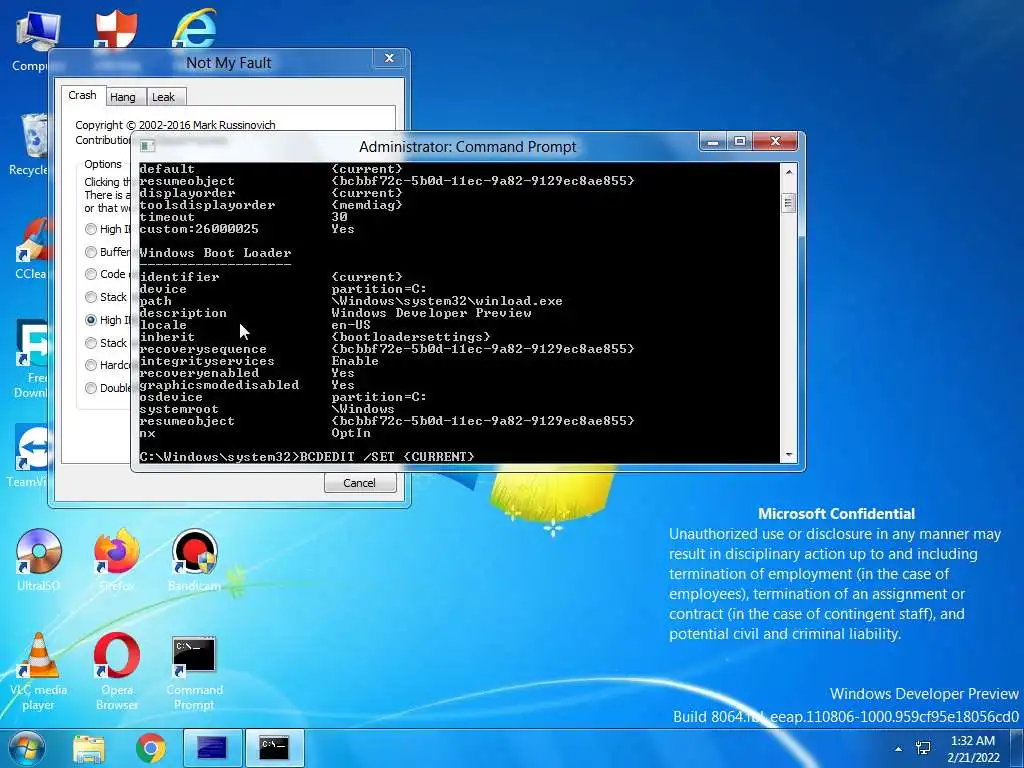The height and width of the screenshot is (768, 1024).
Task: Click the 'OptIn' nx value
Action: click(351, 433)
